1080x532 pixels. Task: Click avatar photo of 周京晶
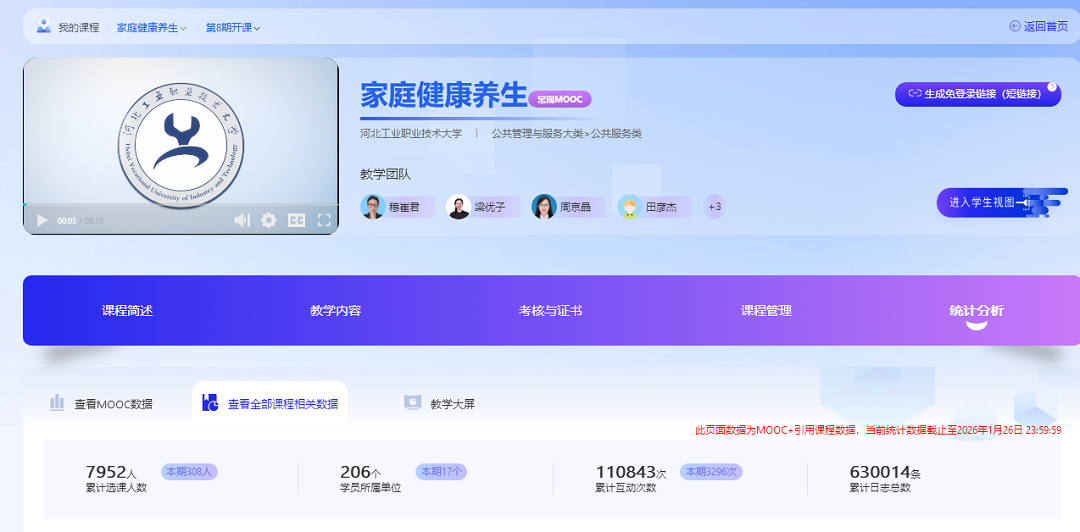coord(543,207)
